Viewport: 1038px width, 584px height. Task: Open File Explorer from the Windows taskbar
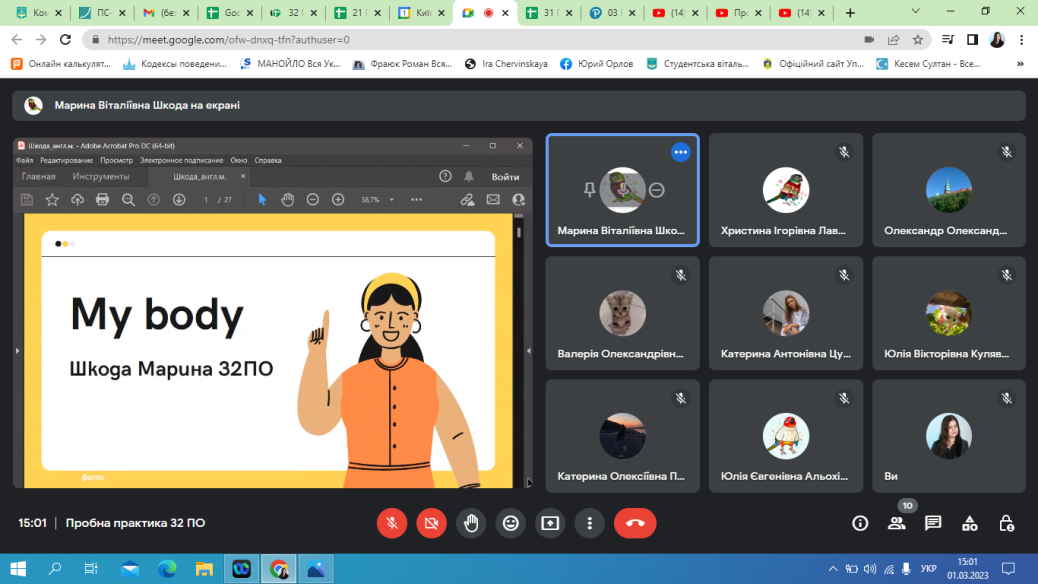(204, 569)
